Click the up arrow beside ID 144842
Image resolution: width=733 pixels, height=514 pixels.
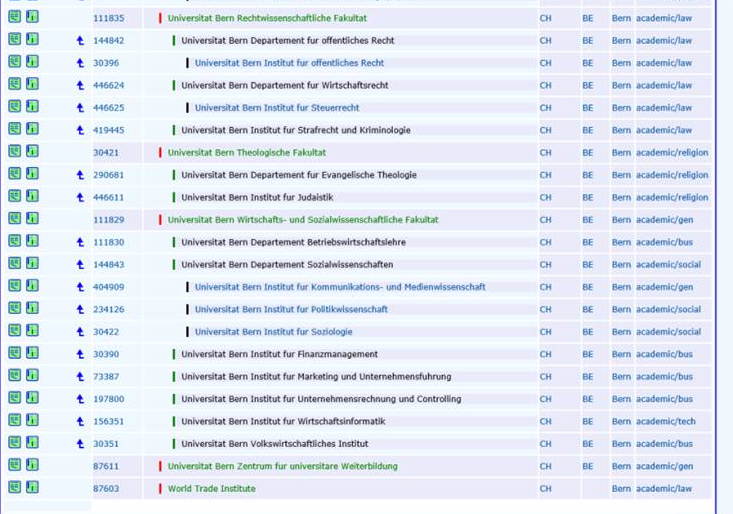80,41
